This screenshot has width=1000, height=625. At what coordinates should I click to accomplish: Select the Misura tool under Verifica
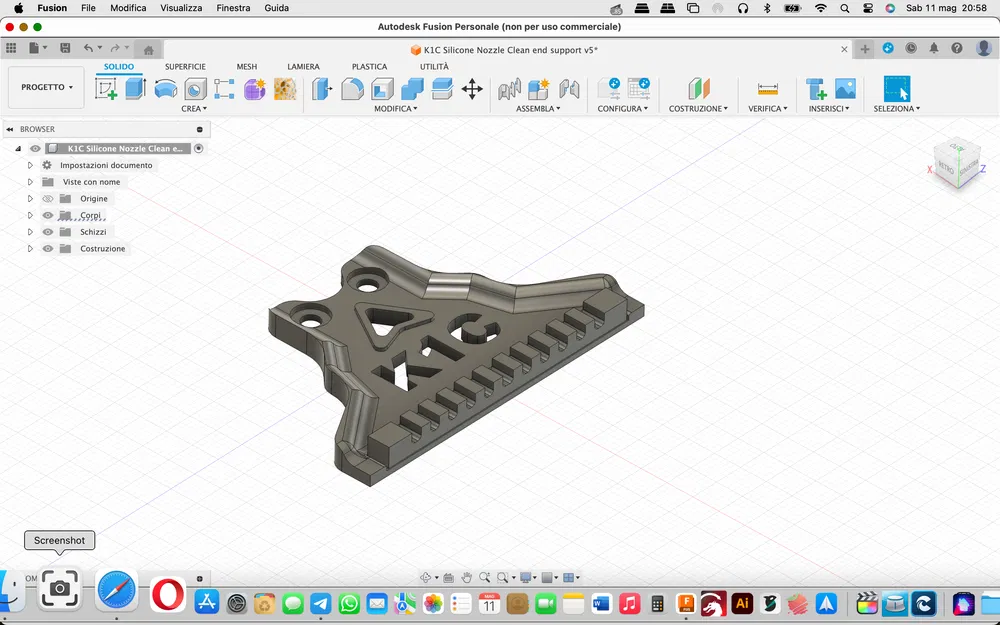pos(768,89)
